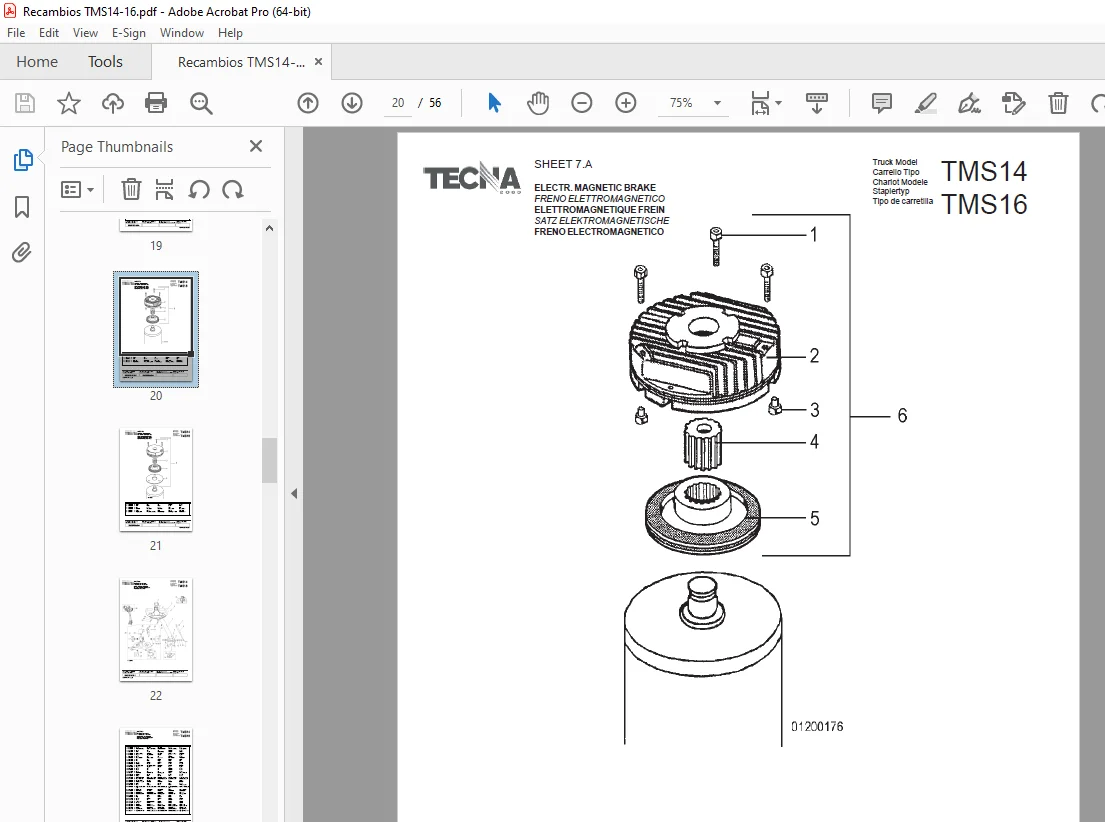Open the Bookmarks sidebar panel
The height and width of the screenshot is (822, 1105).
[22, 207]
